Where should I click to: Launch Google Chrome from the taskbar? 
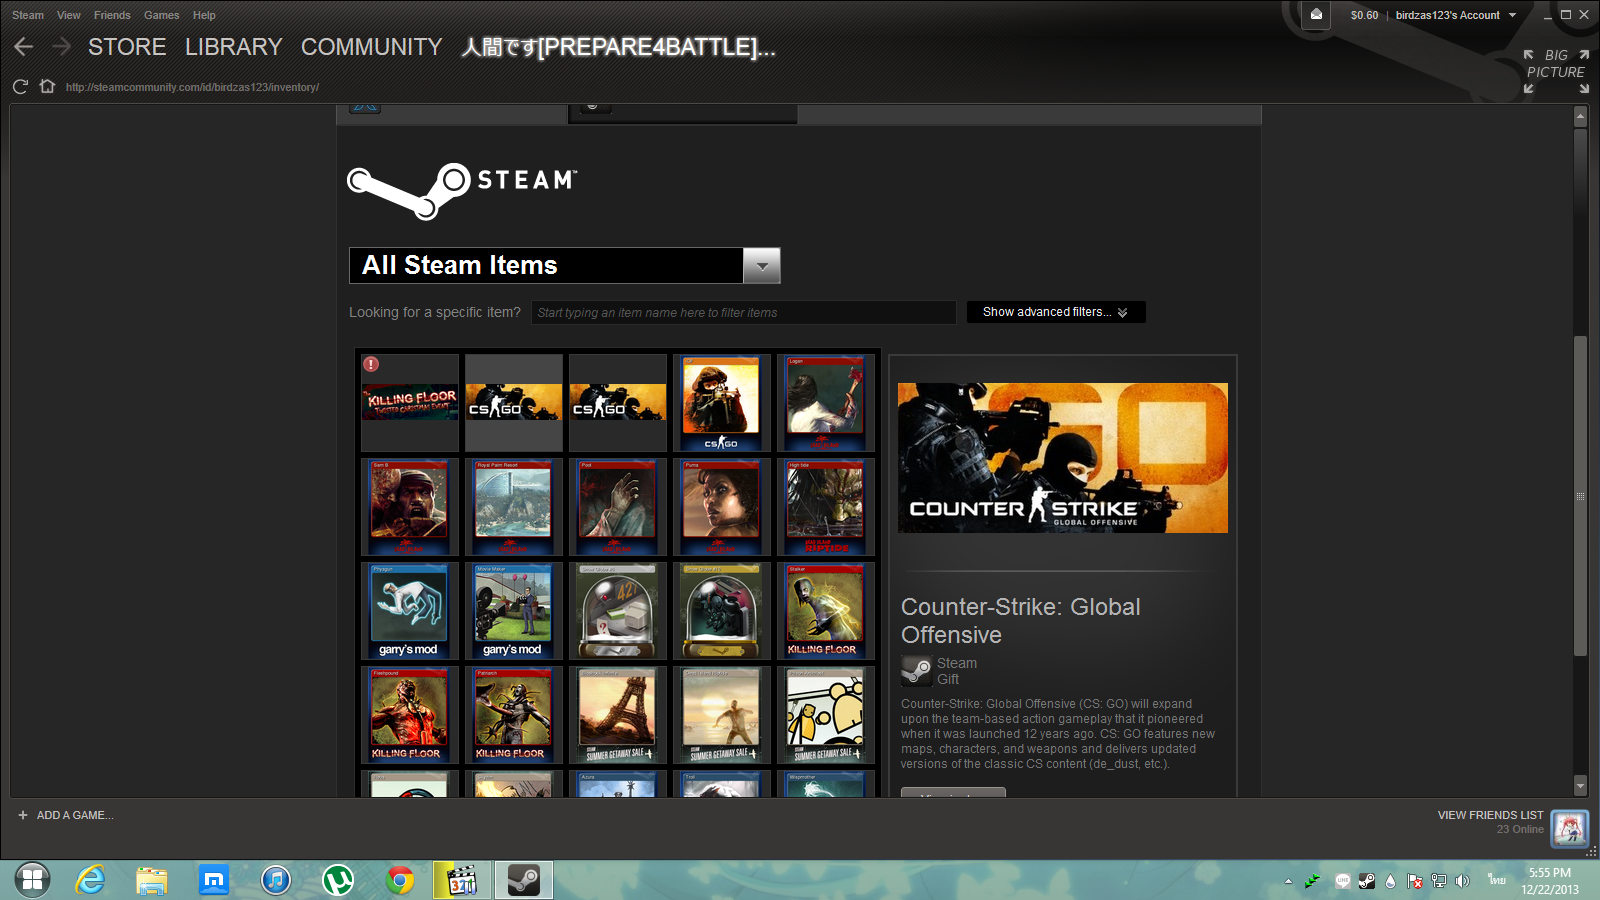pos(400,880)
